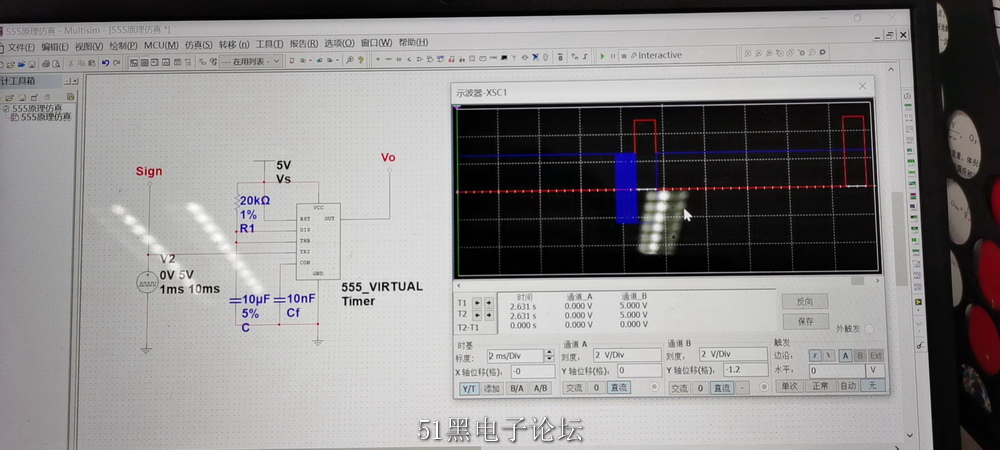Move cursor T1 right with arrow
The height and width of the screenshot is (450, 1000).
pos(488,301)
